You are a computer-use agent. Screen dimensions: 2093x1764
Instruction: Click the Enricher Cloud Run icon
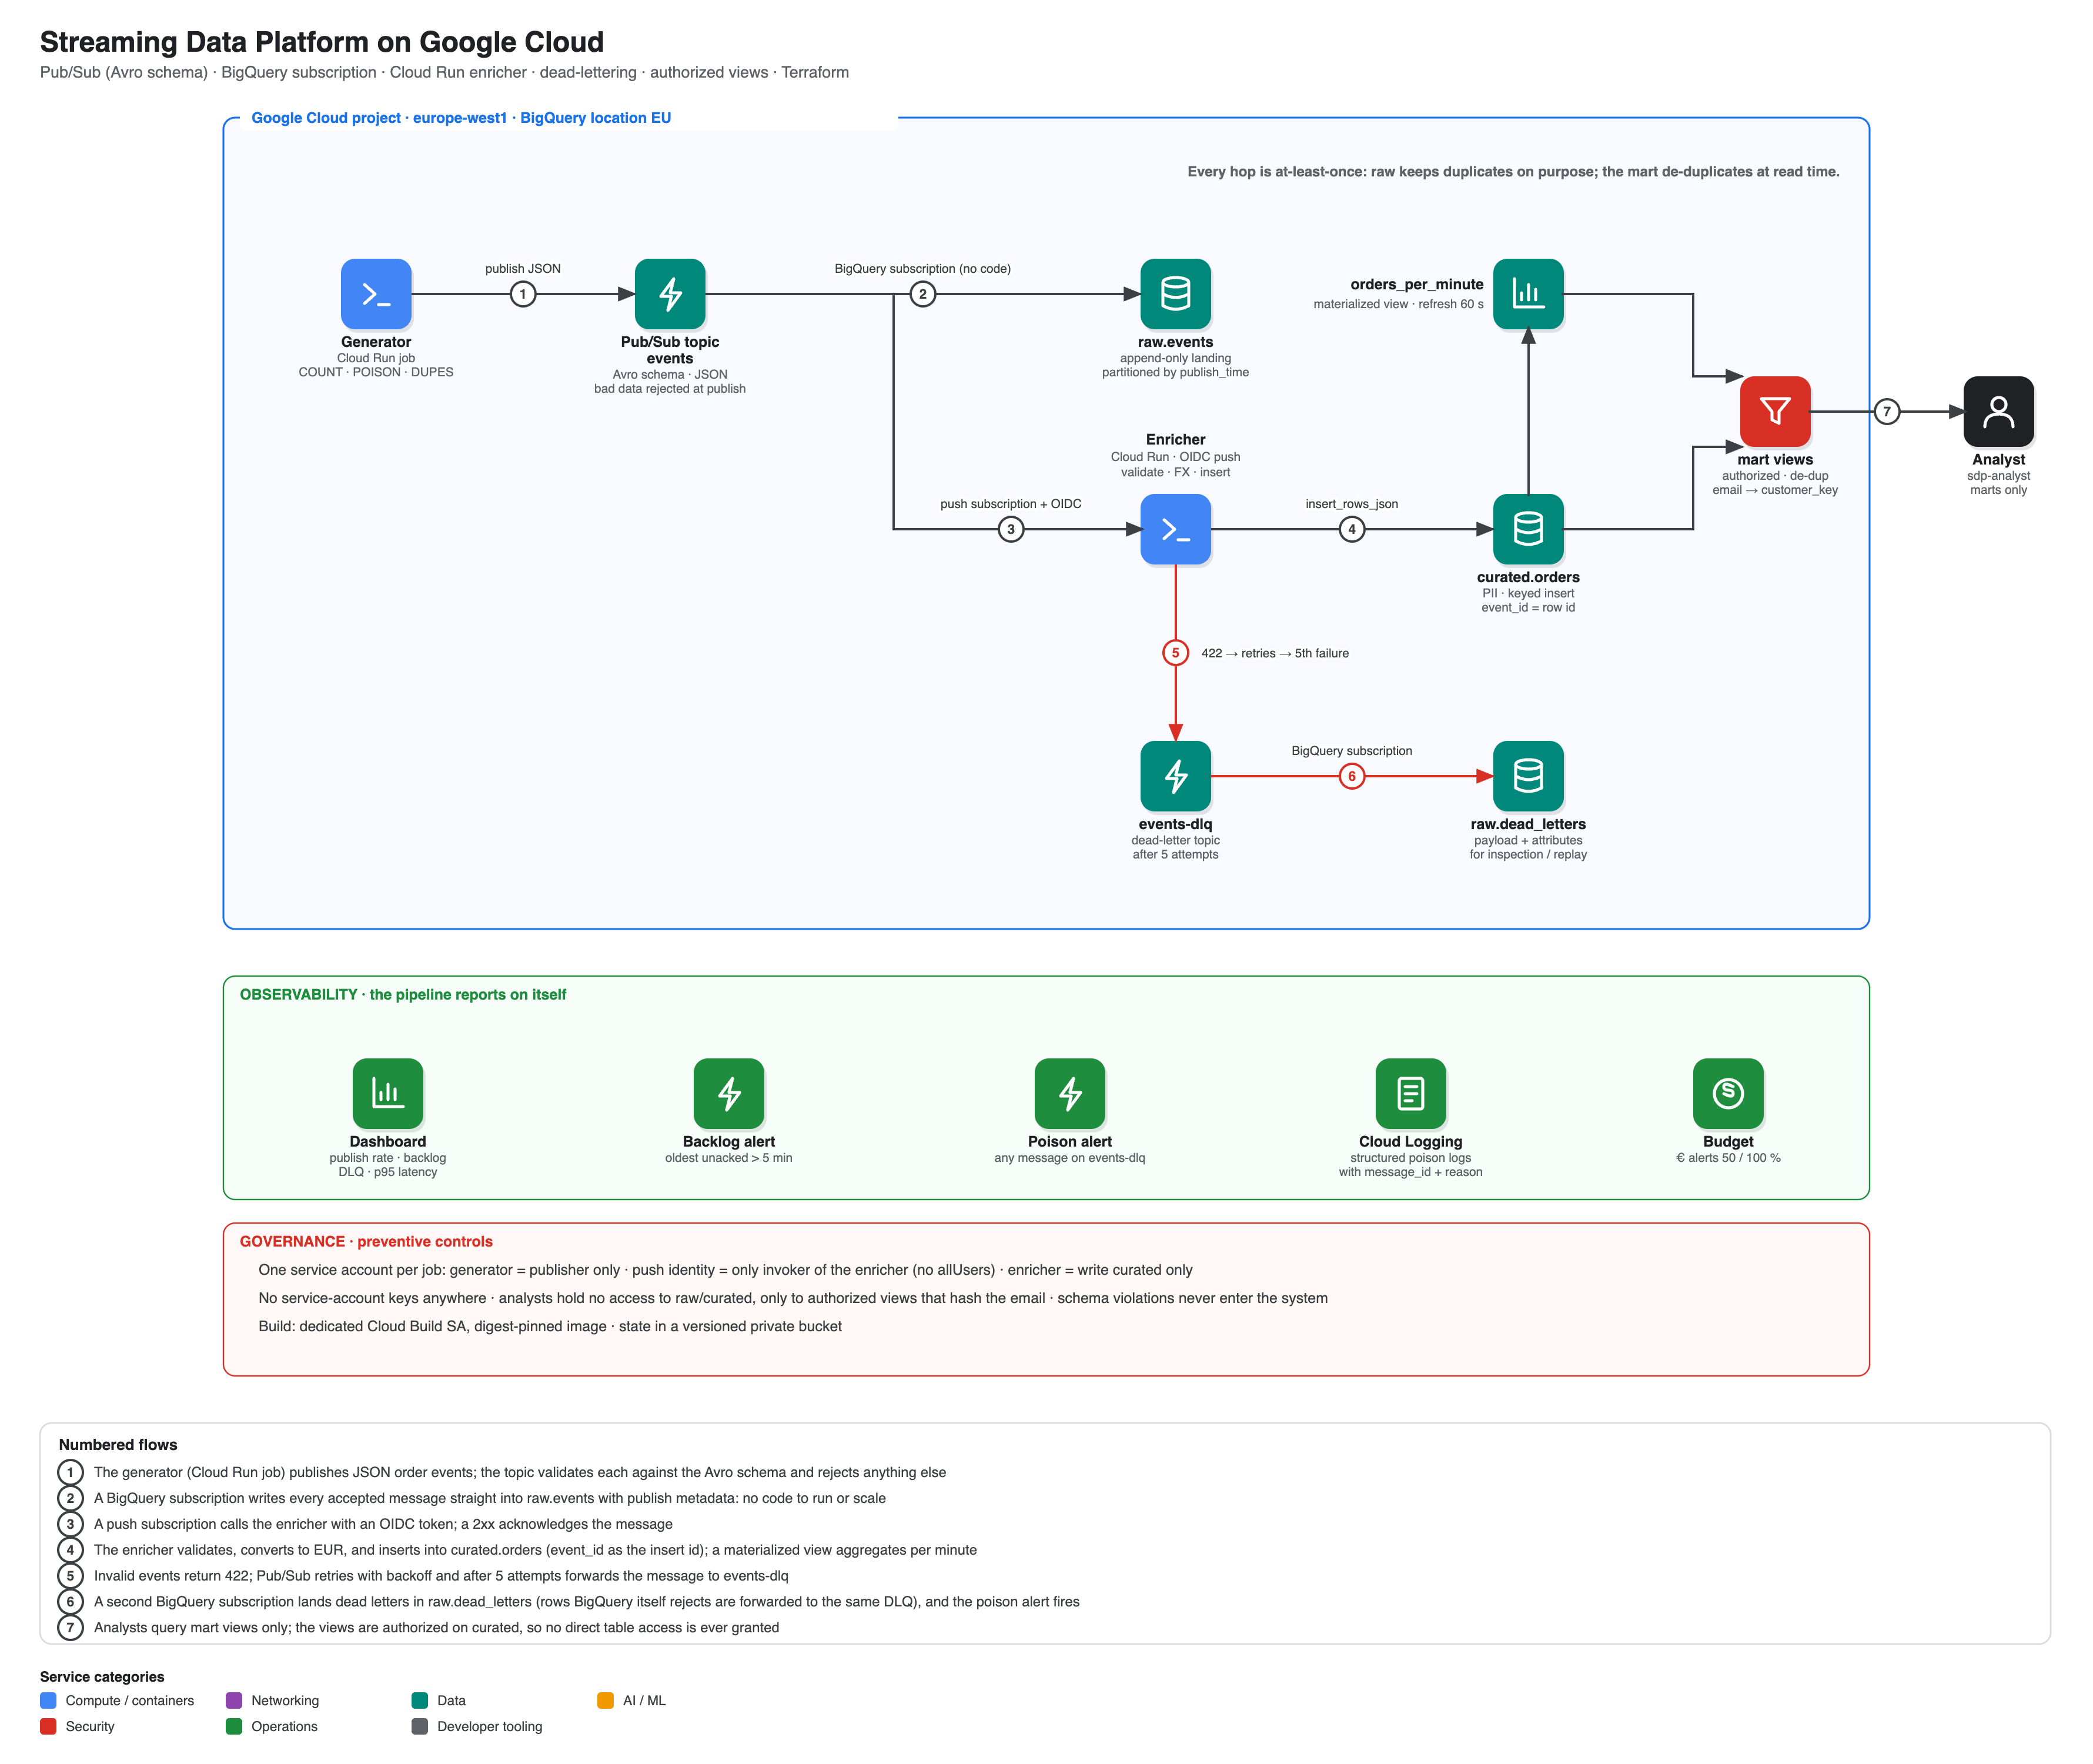point(1175,529)
